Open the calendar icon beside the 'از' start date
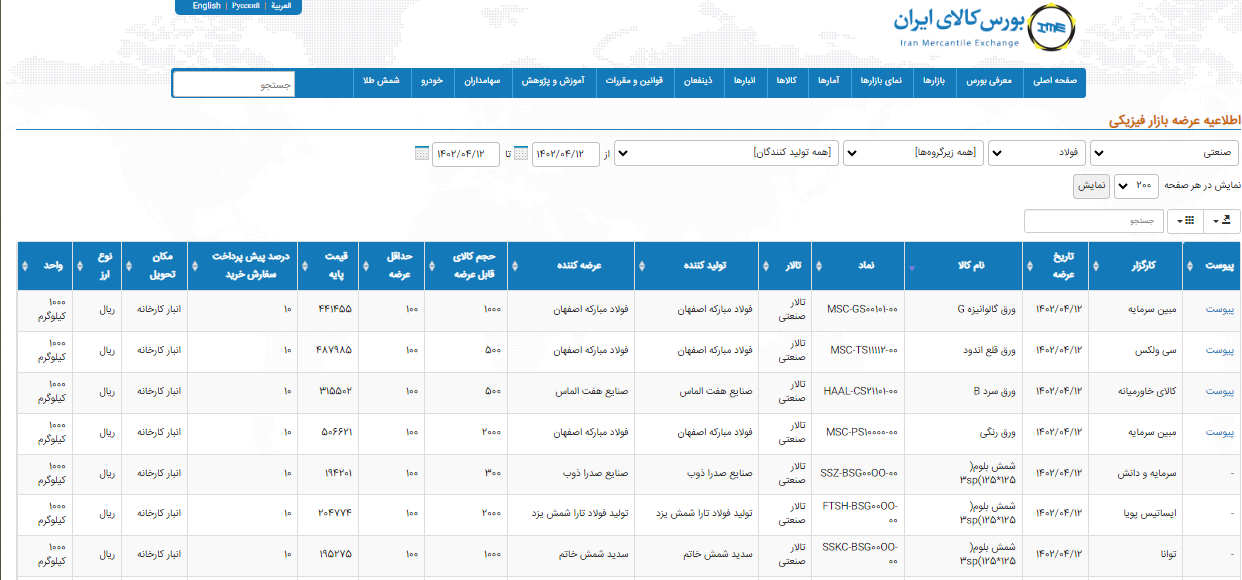 click(521, 154)
